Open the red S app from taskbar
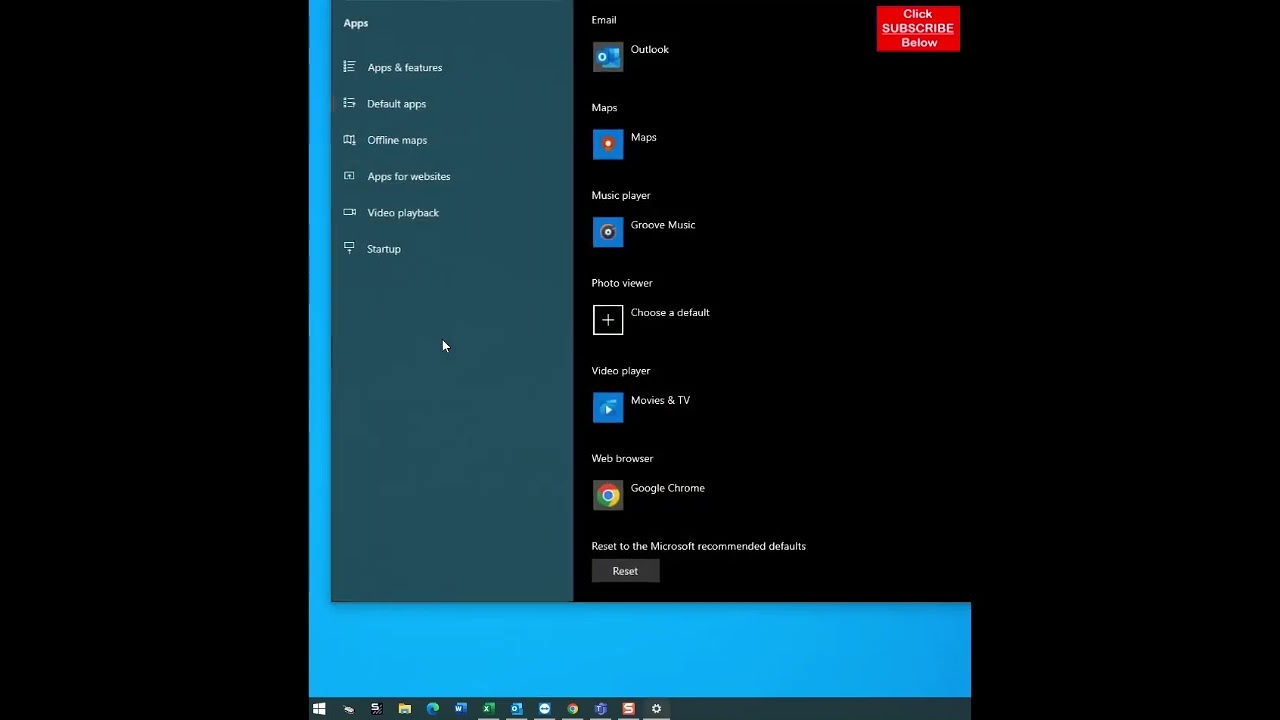This screenshot has width=1280, height=720. 628,708
